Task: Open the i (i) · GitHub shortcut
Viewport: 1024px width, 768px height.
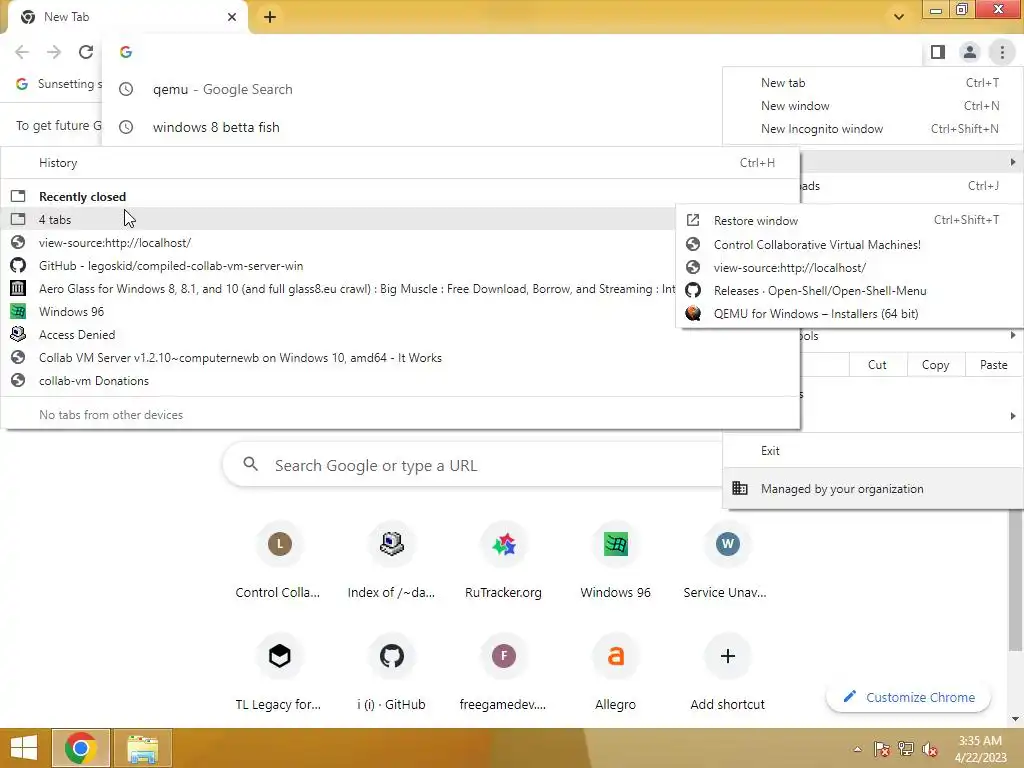Action: [x=391, y=674]
